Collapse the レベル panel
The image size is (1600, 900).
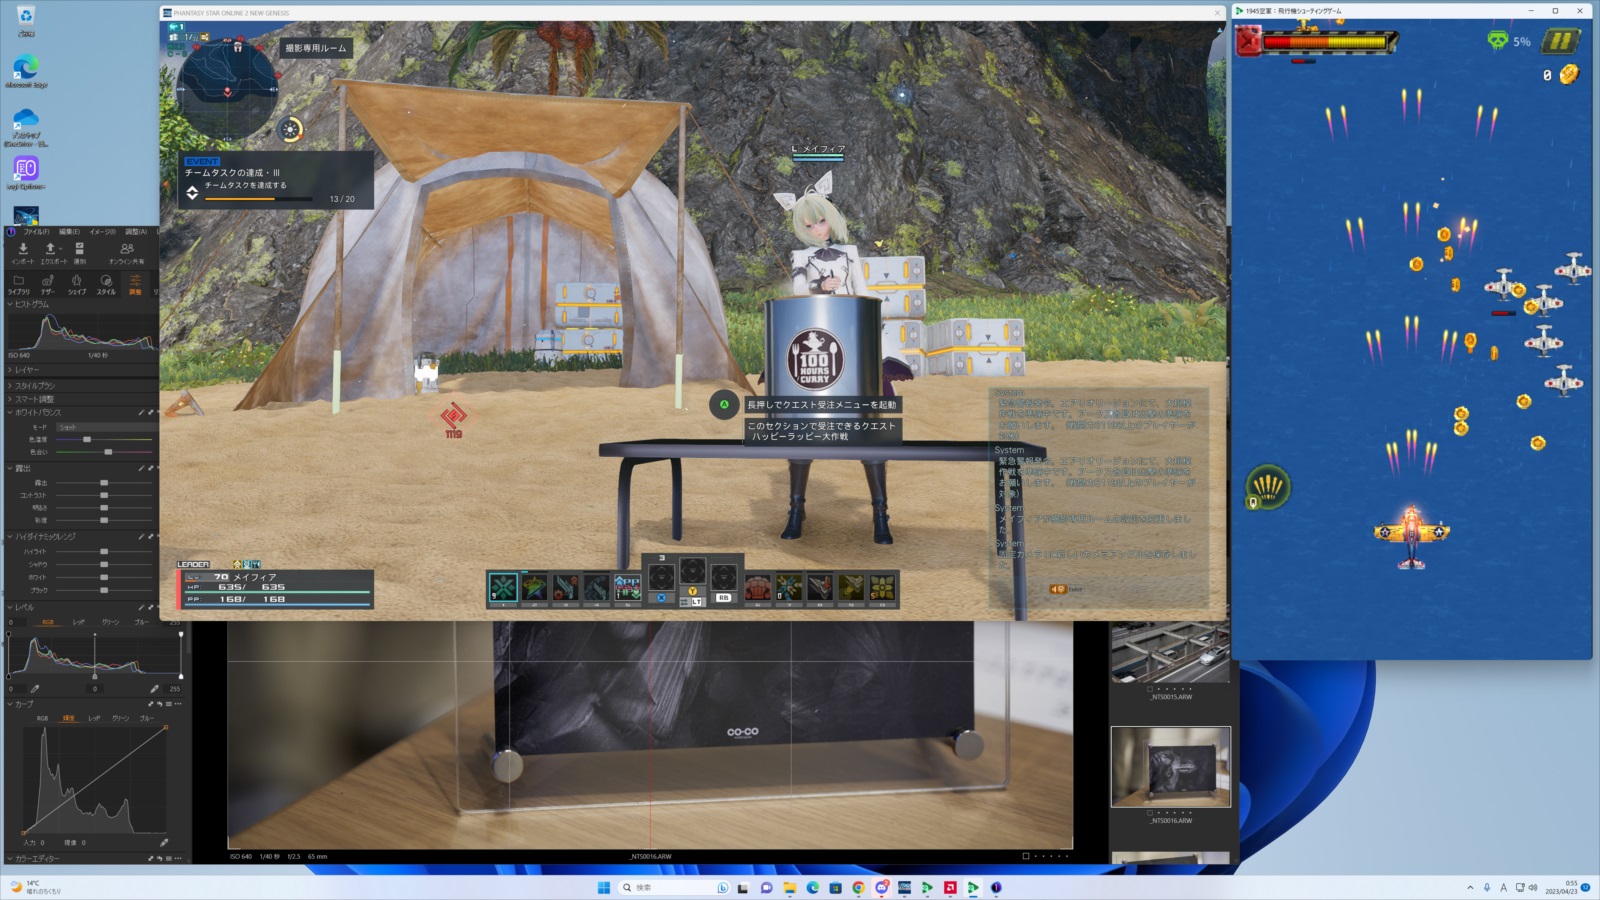[x=10, y=607]
